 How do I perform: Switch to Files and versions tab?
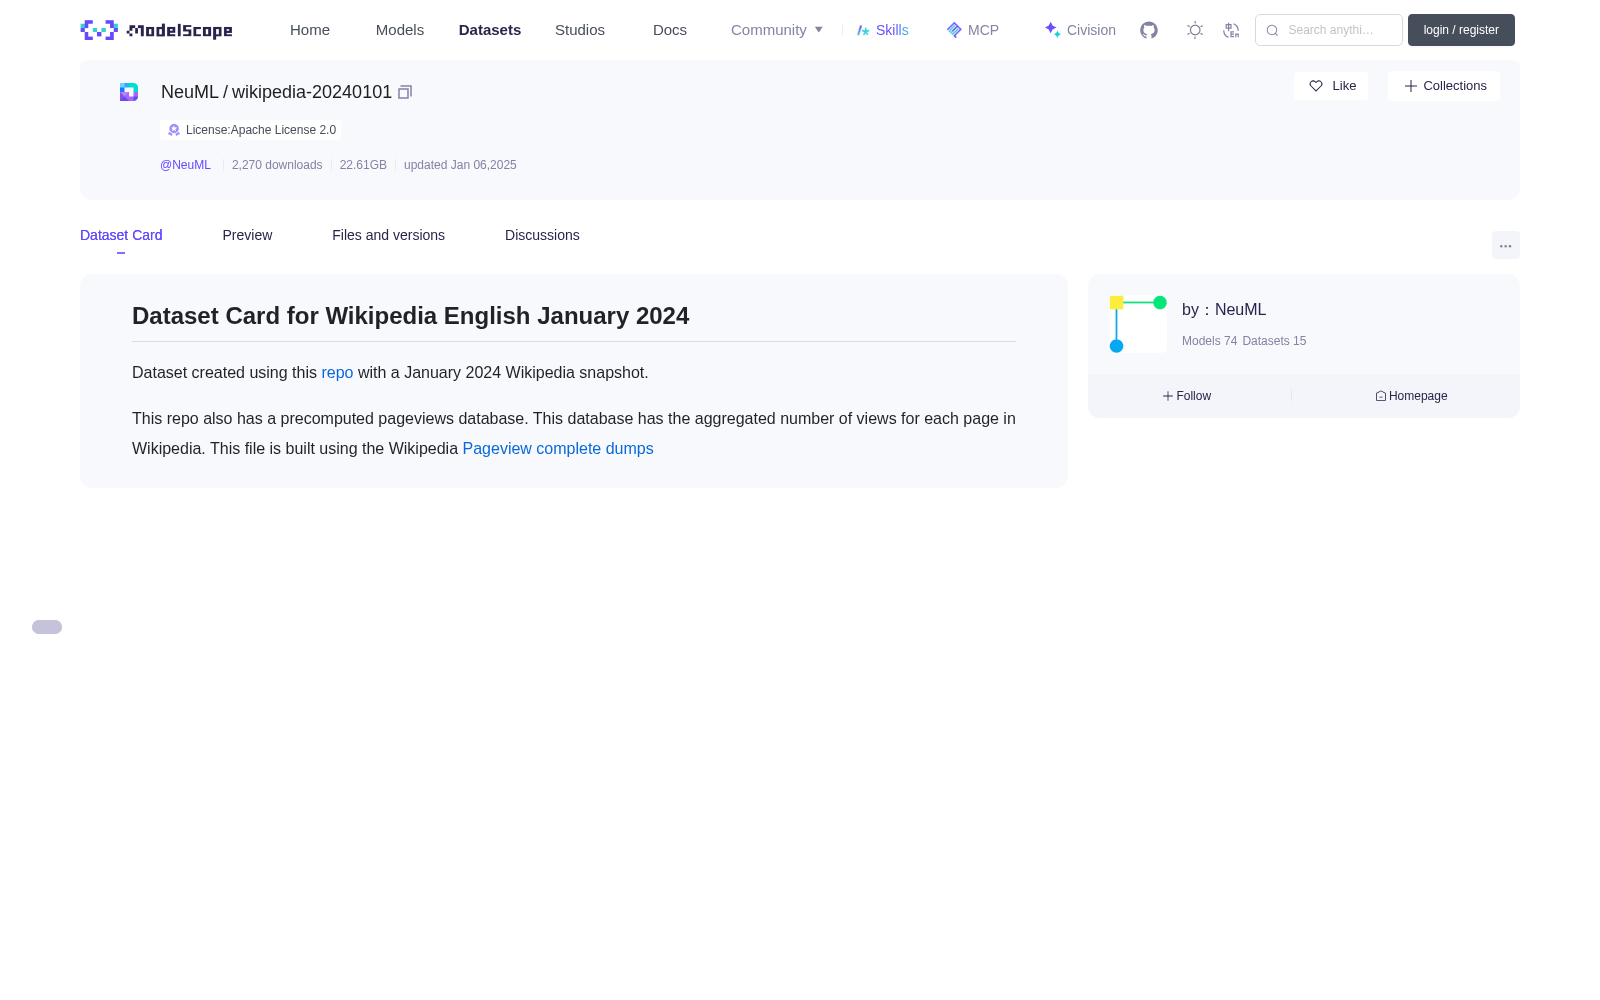[388, 235]
